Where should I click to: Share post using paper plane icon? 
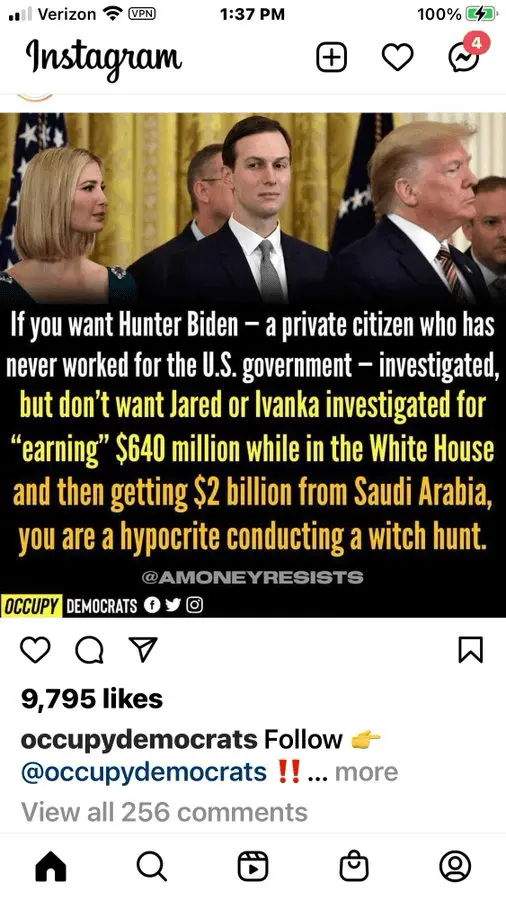coord(142,650)
